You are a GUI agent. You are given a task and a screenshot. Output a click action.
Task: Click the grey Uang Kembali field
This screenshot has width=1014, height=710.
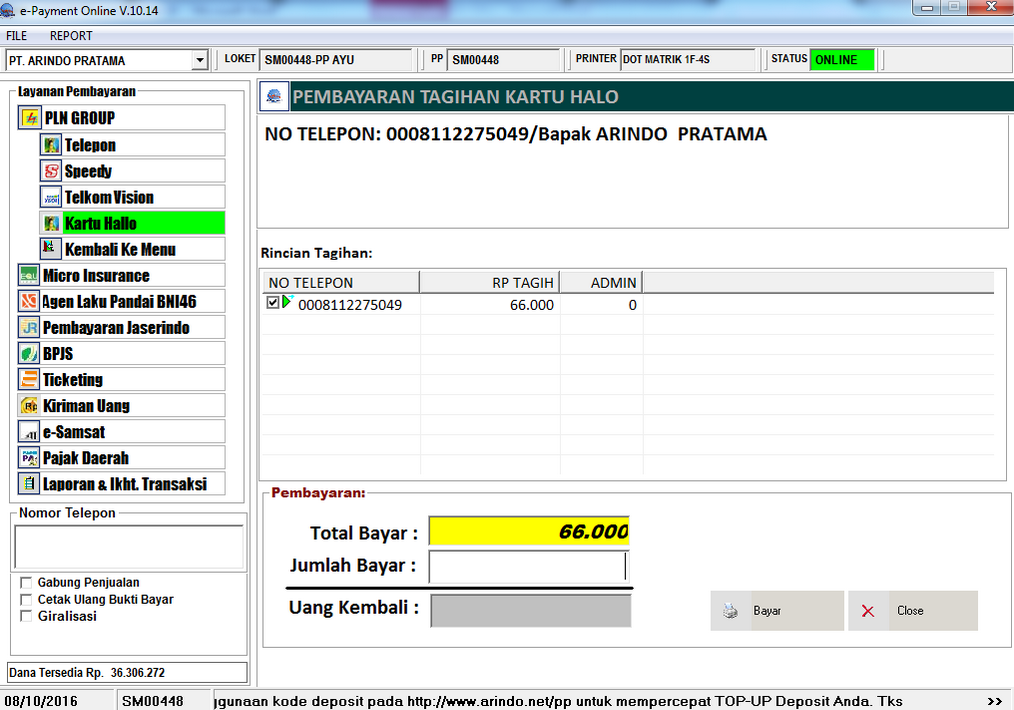click(x=530, y=611)
